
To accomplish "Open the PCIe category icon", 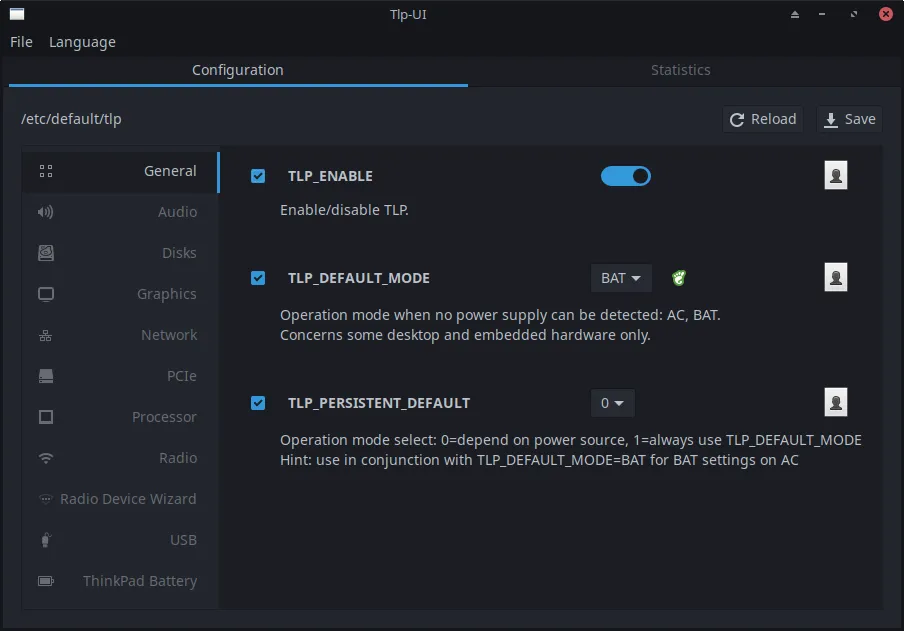I will coord(46,376).
